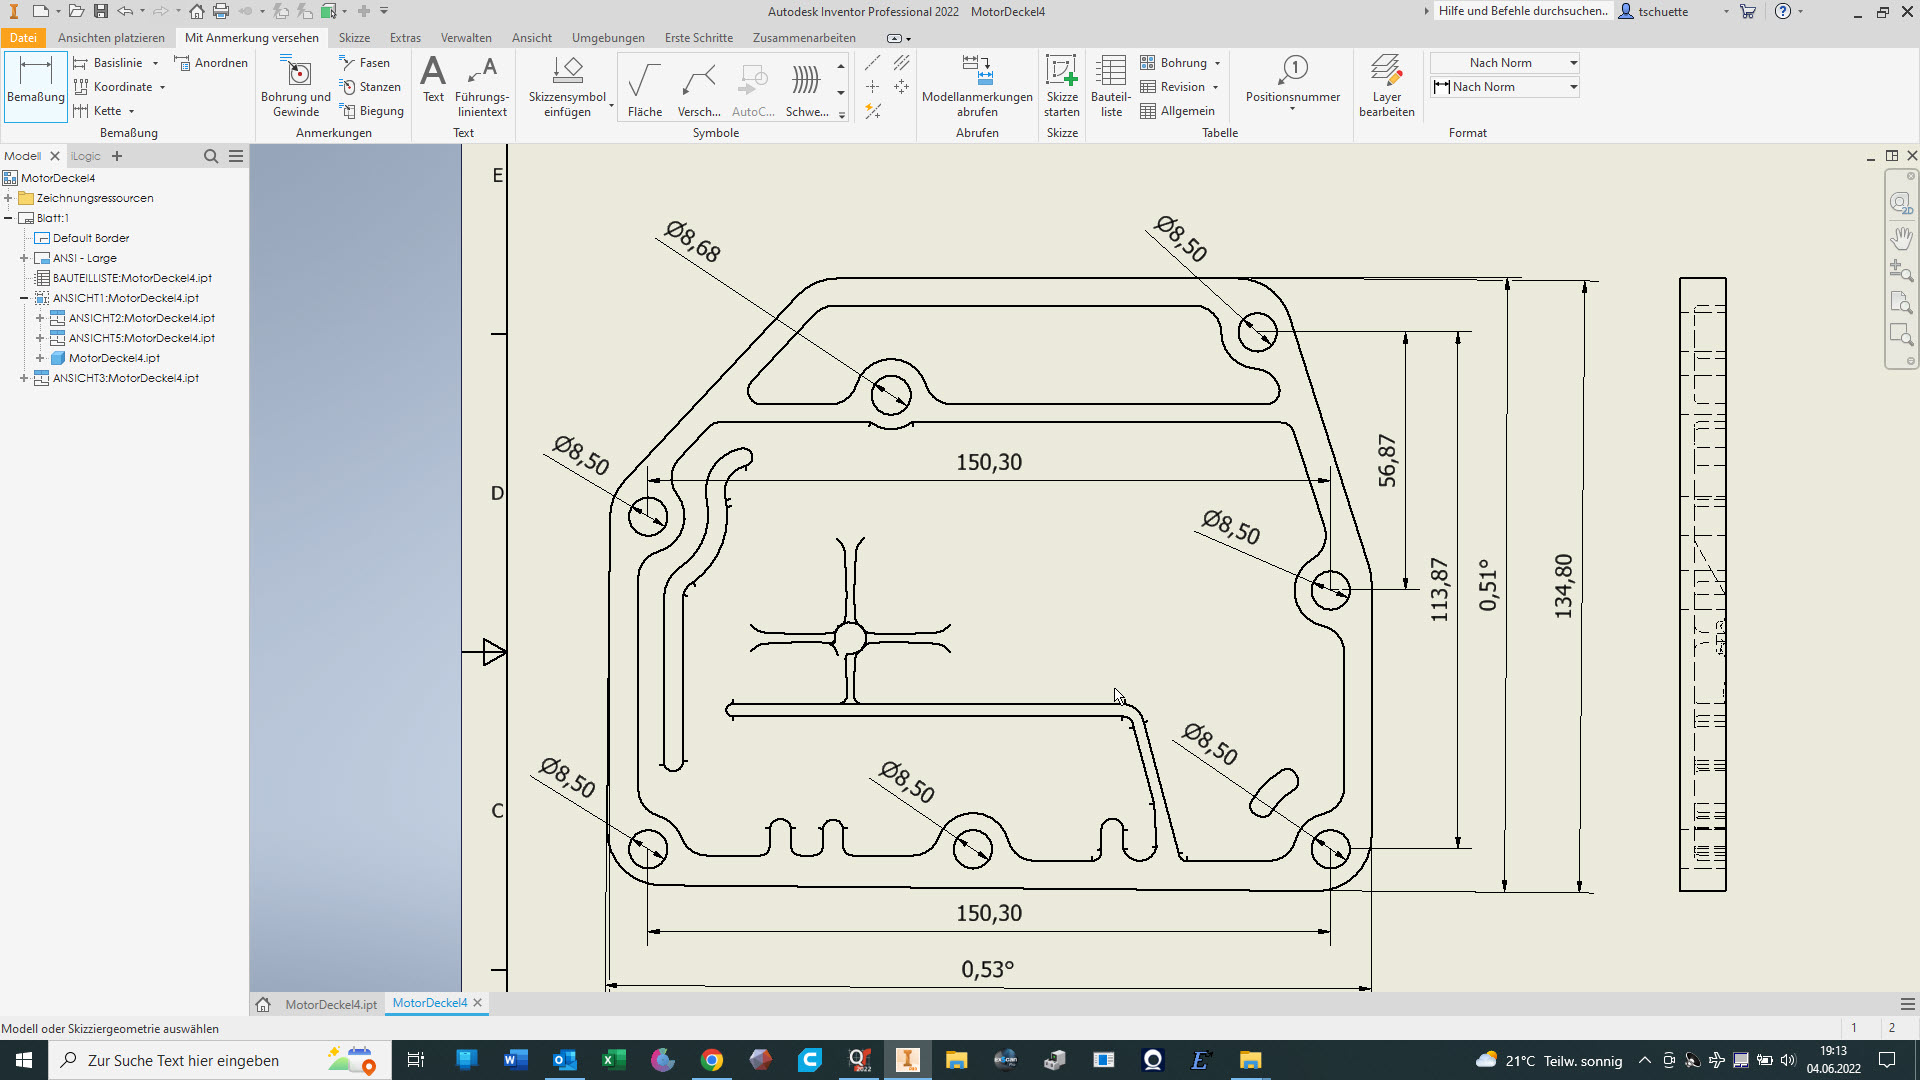
Task: Open the Nach Norm layer dropdown
Action: (1573, 63)
